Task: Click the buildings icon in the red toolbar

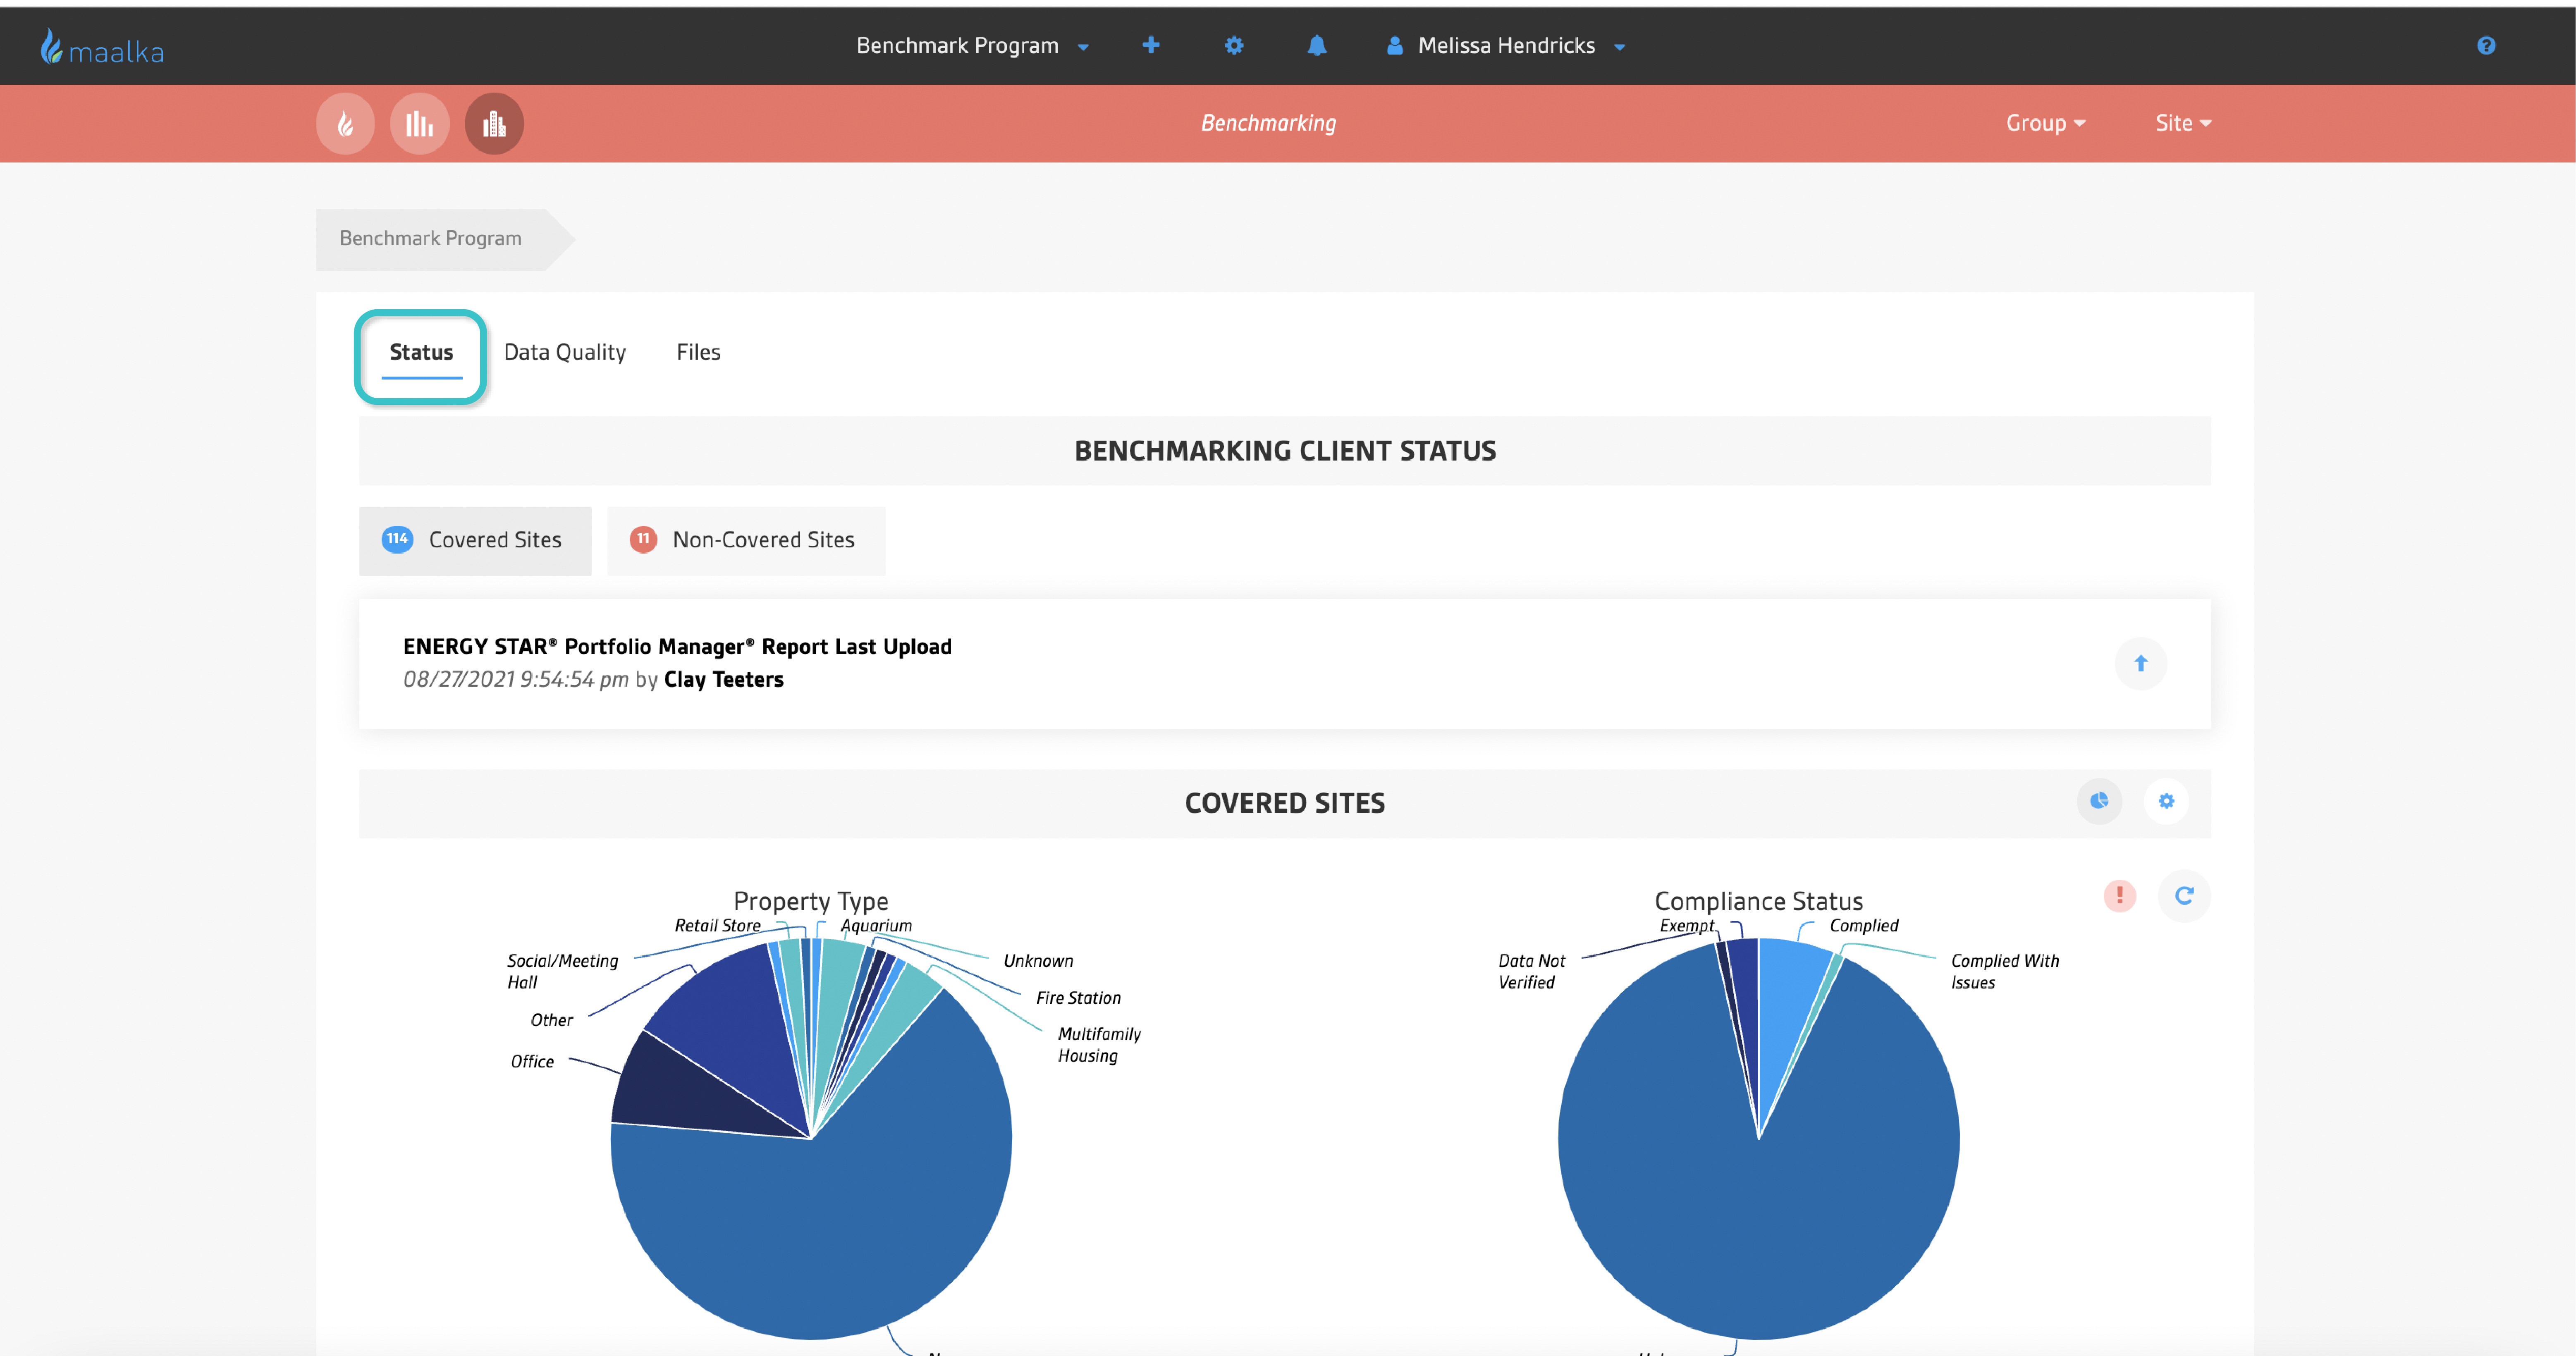Action: tap(494, 123)
